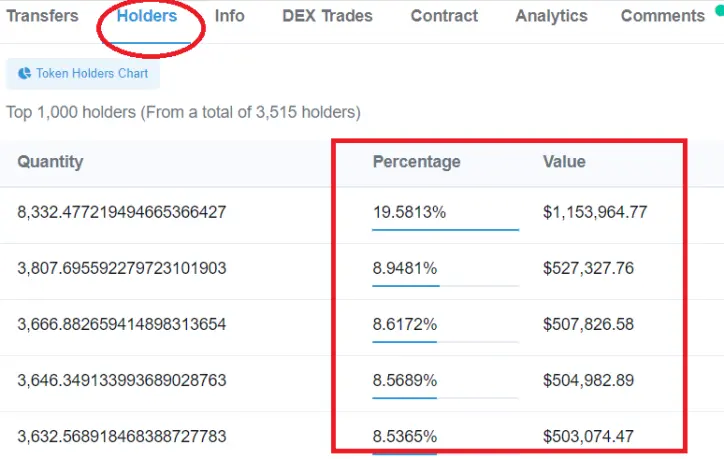The height and width of the screenshot is (459, 724).
Task: Click the pie chart icon
Action: pos(24,73)
